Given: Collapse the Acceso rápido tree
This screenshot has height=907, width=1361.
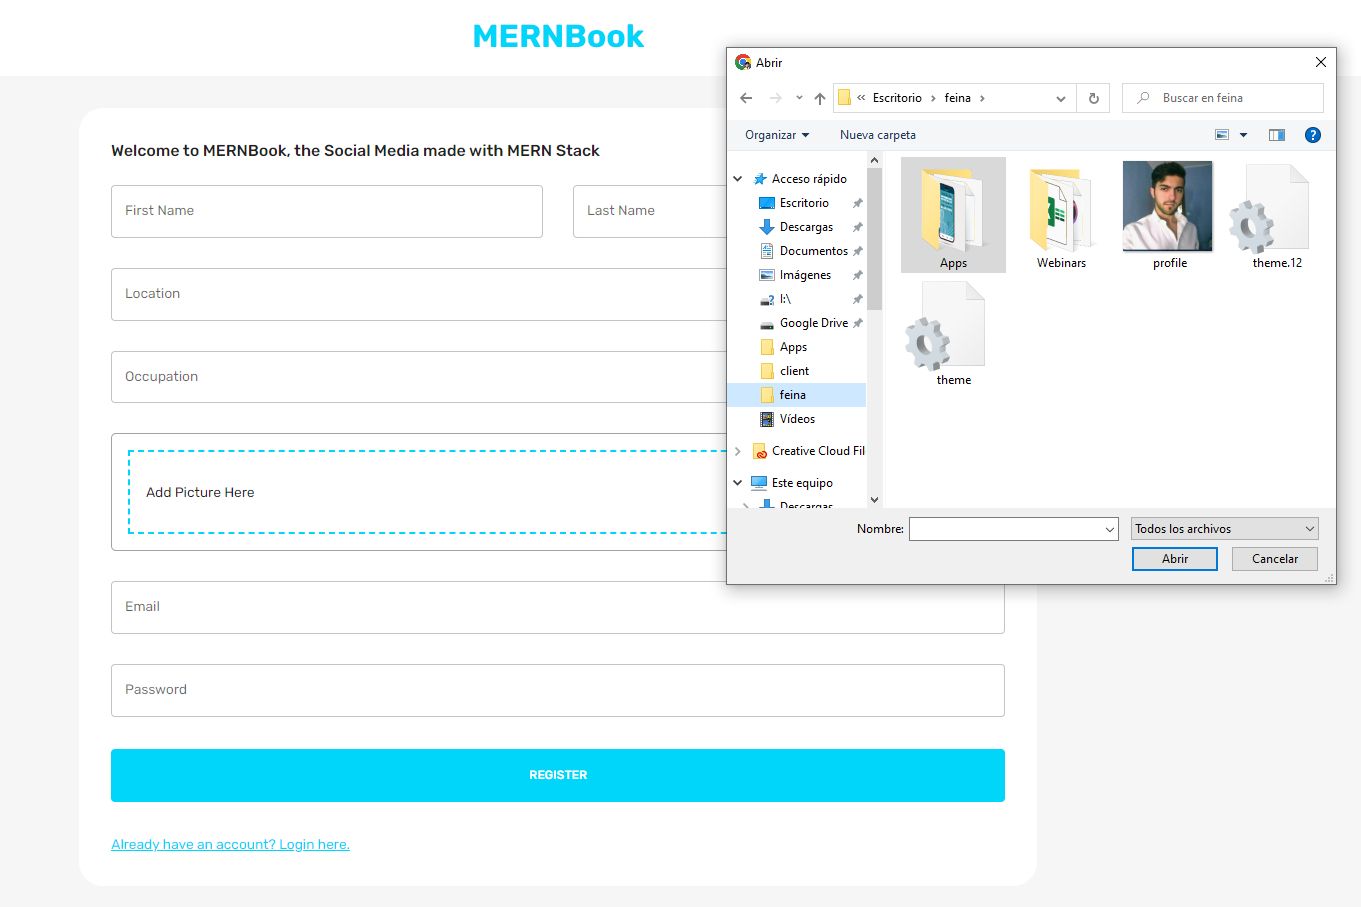Looking at the screenshot, I should 738,179.
